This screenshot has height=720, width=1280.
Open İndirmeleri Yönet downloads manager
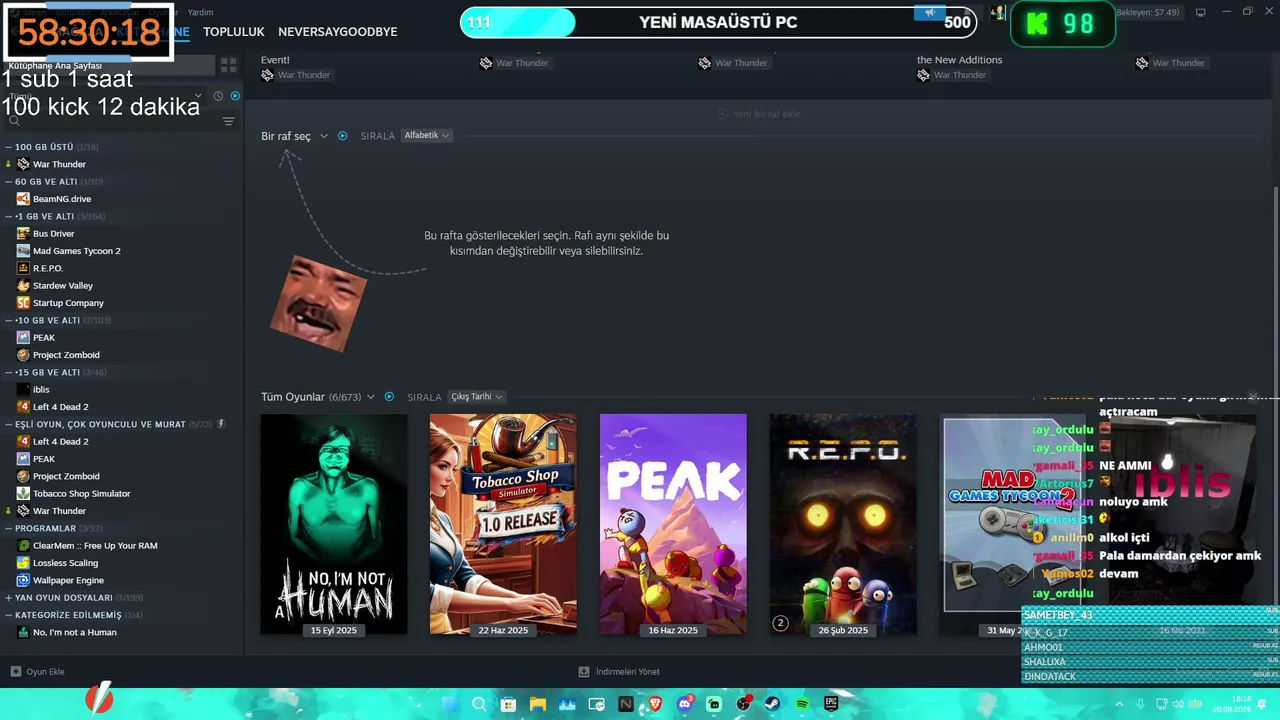coord(620,672)
